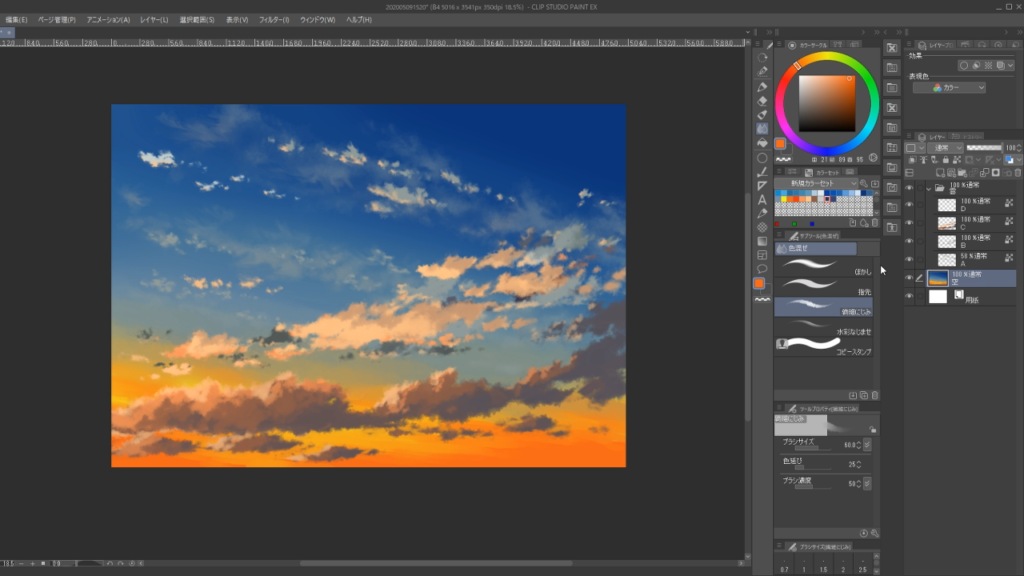This screenshot has width=1024, height=576.
Task: Select the ぼかし blur sub tool
Action: [824, 266]
